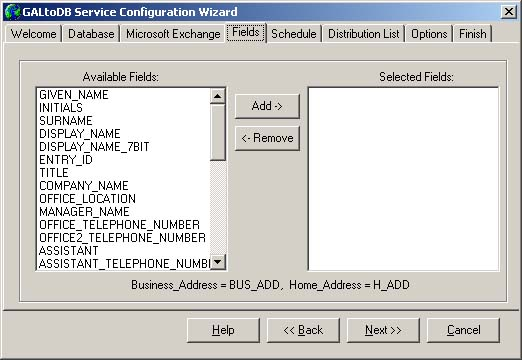Screen dimensions: 522x360
Task: Select ASSISTANT field in the list
Action: tap(124, 251)
